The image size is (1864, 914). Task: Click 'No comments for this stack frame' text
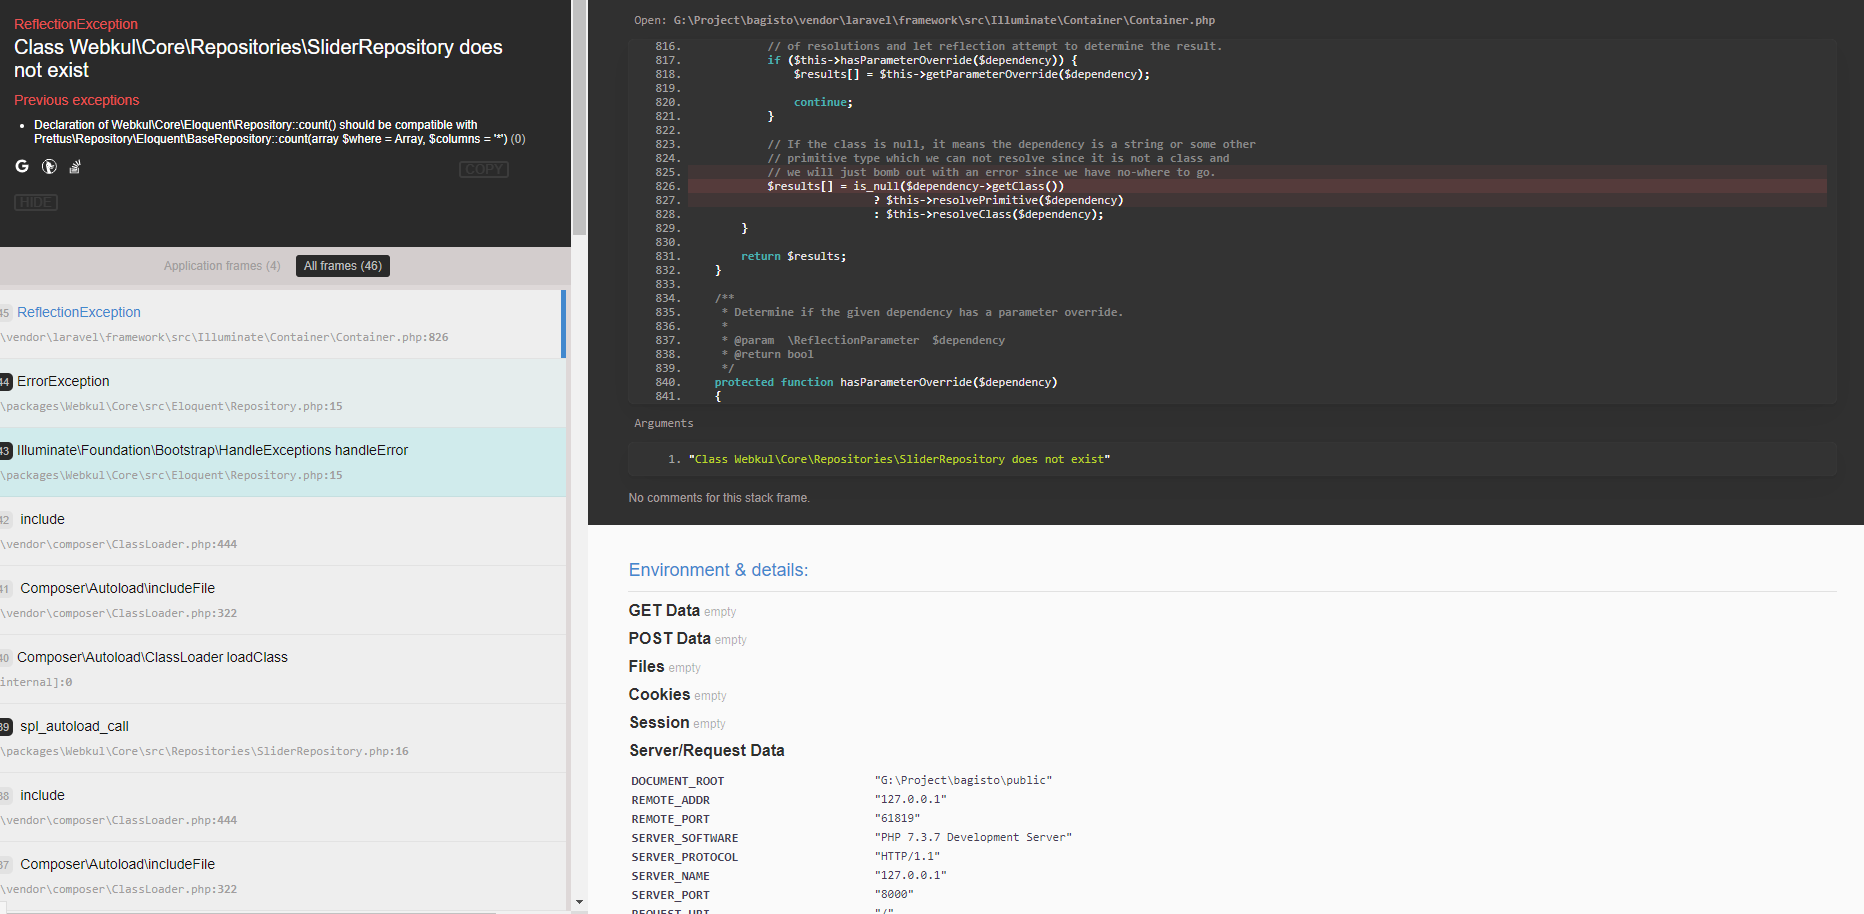pyautogui.click(x=719, y=498)
